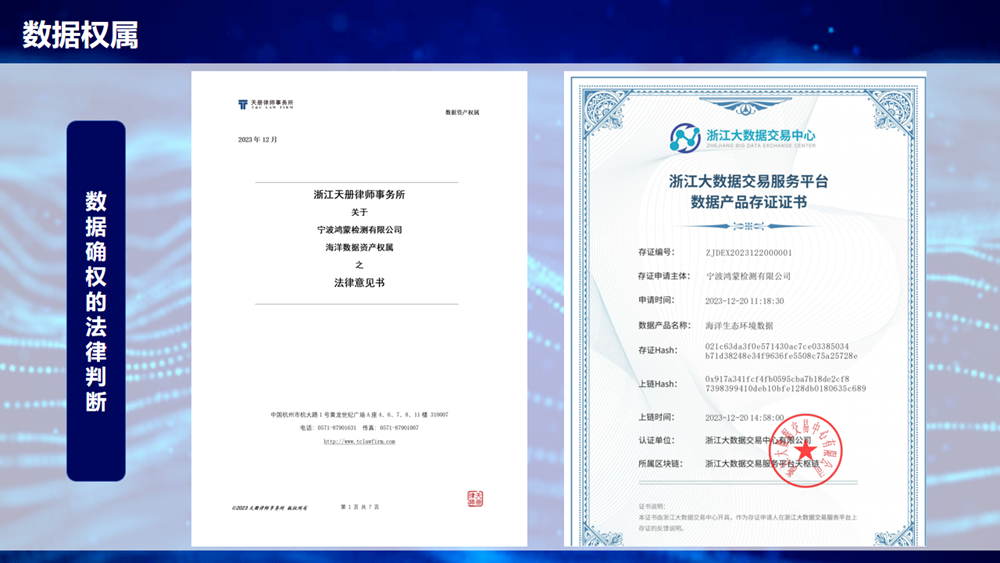
Task: Select the label 申请时间
Action: (x=656, y=300)
